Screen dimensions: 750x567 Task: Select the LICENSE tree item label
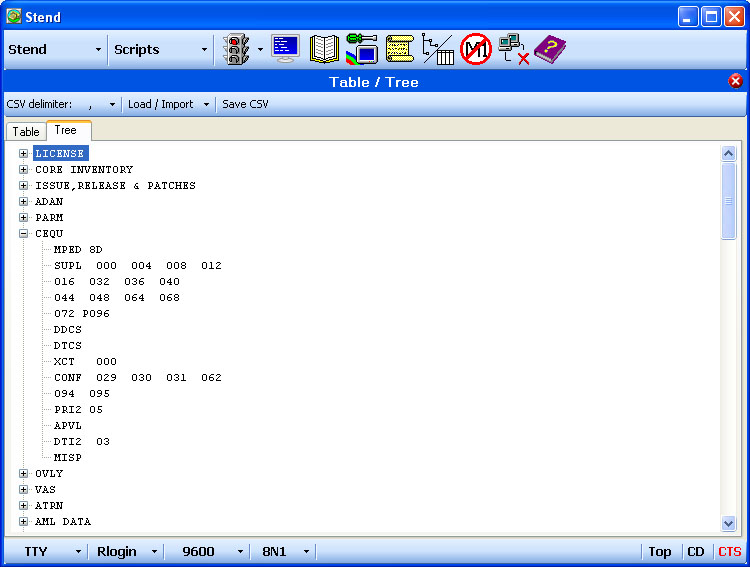click(x=60, y=154)
